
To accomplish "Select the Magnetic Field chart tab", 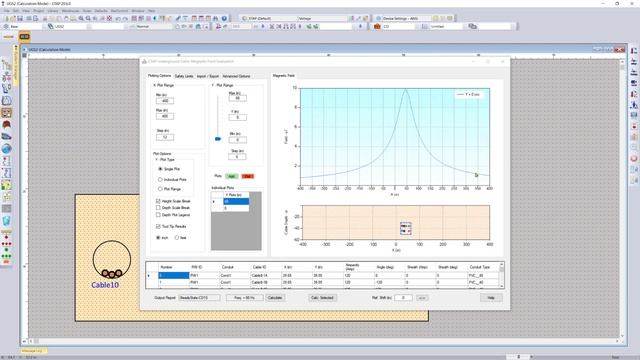I will pos(284,76).
